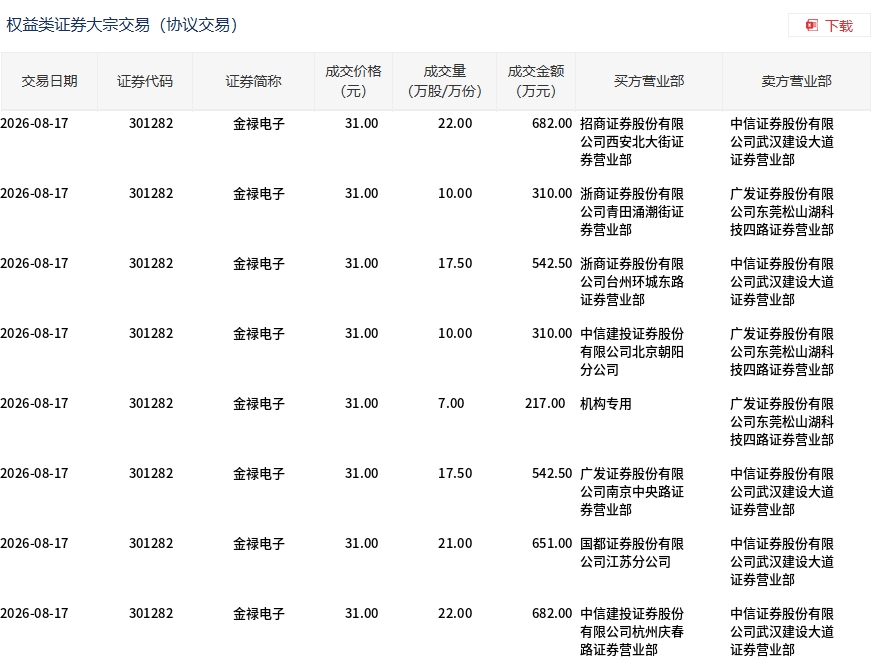
Task: Click the 下载 download button
Action: coord(829,26)
